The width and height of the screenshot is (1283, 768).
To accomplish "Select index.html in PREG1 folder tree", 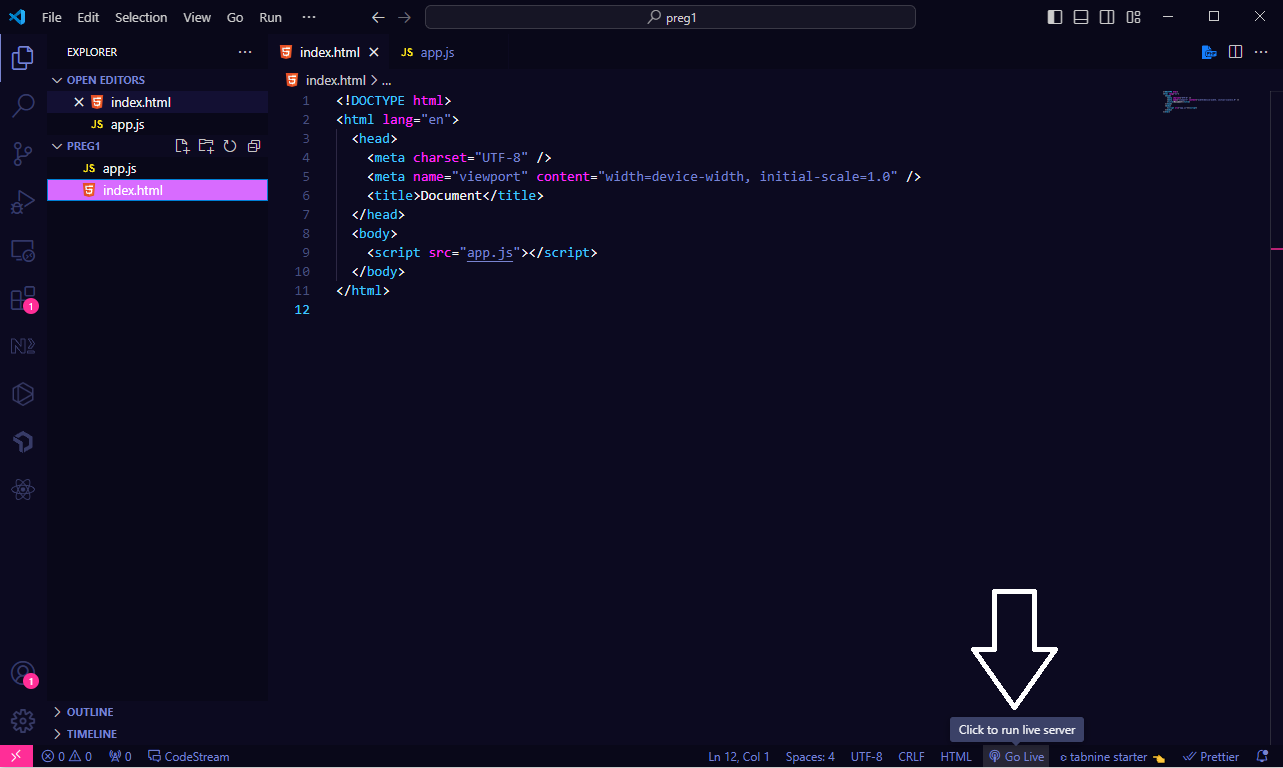I will click(x=157, y=190).
